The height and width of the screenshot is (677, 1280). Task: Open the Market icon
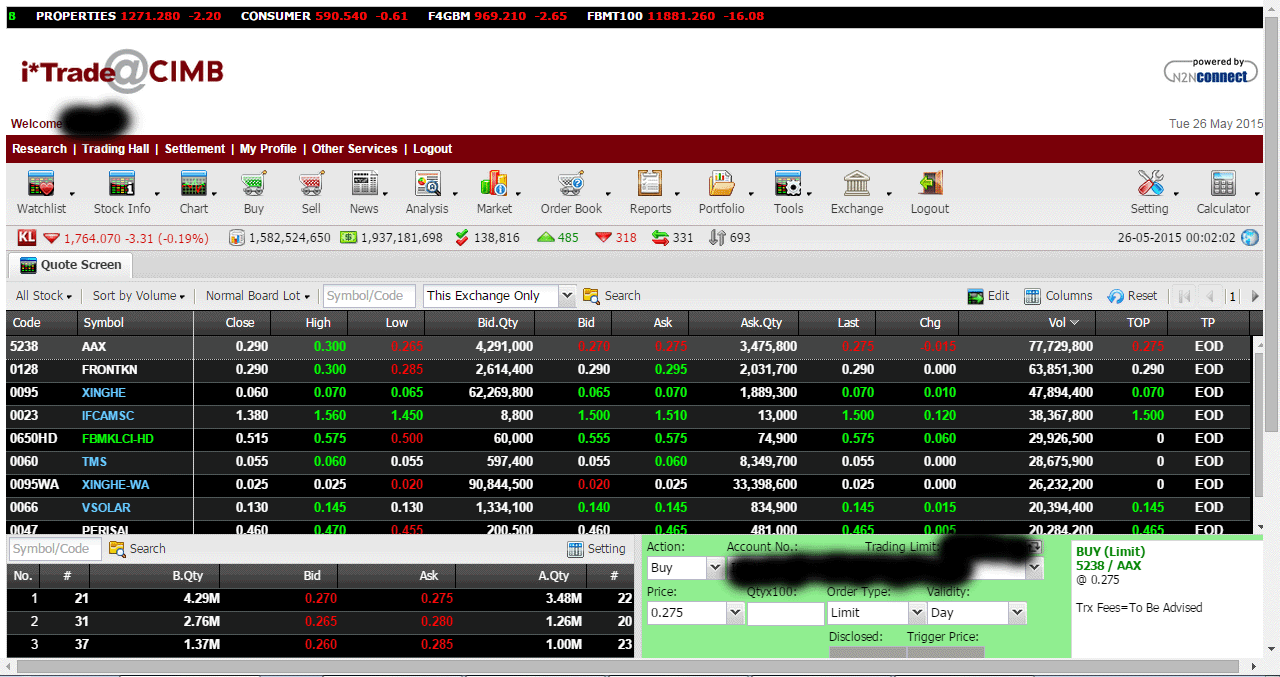point(494,185)
